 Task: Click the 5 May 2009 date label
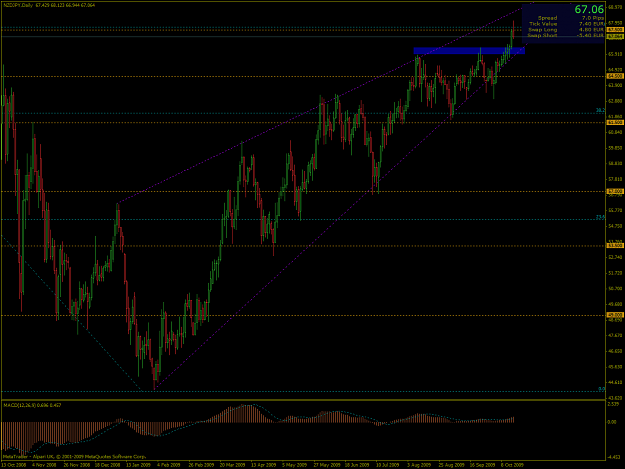point(294,465)
